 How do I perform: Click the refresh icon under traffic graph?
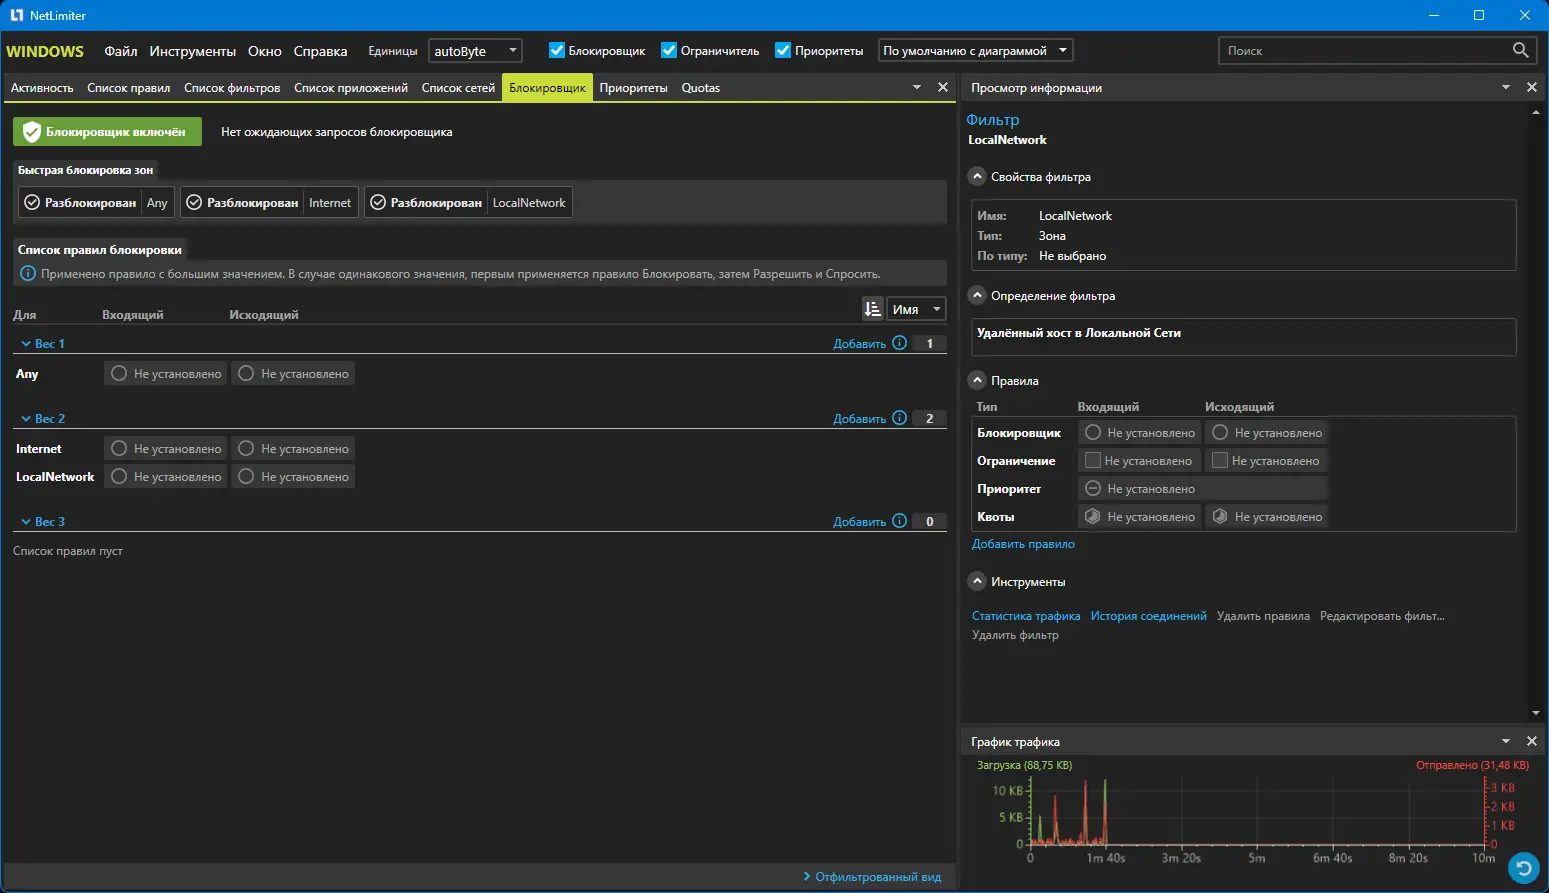pos(1523,868)
